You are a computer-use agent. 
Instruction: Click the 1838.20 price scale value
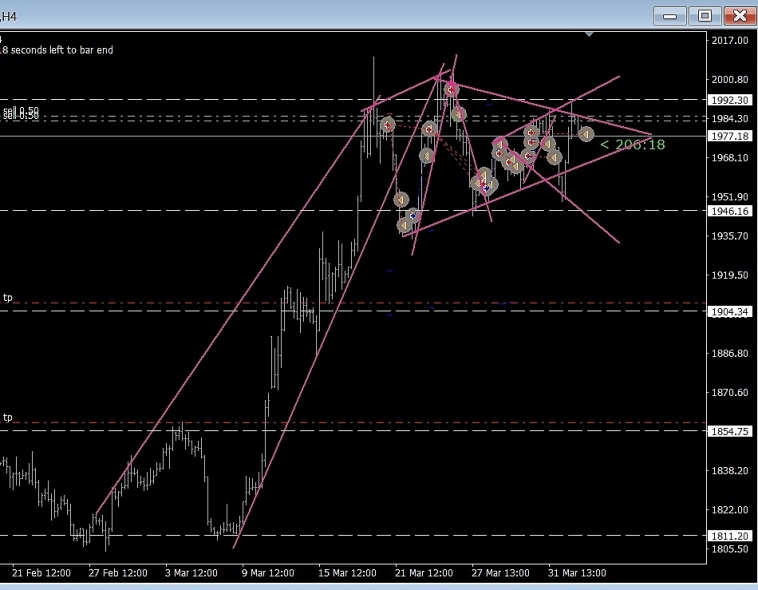coord(730,471)
